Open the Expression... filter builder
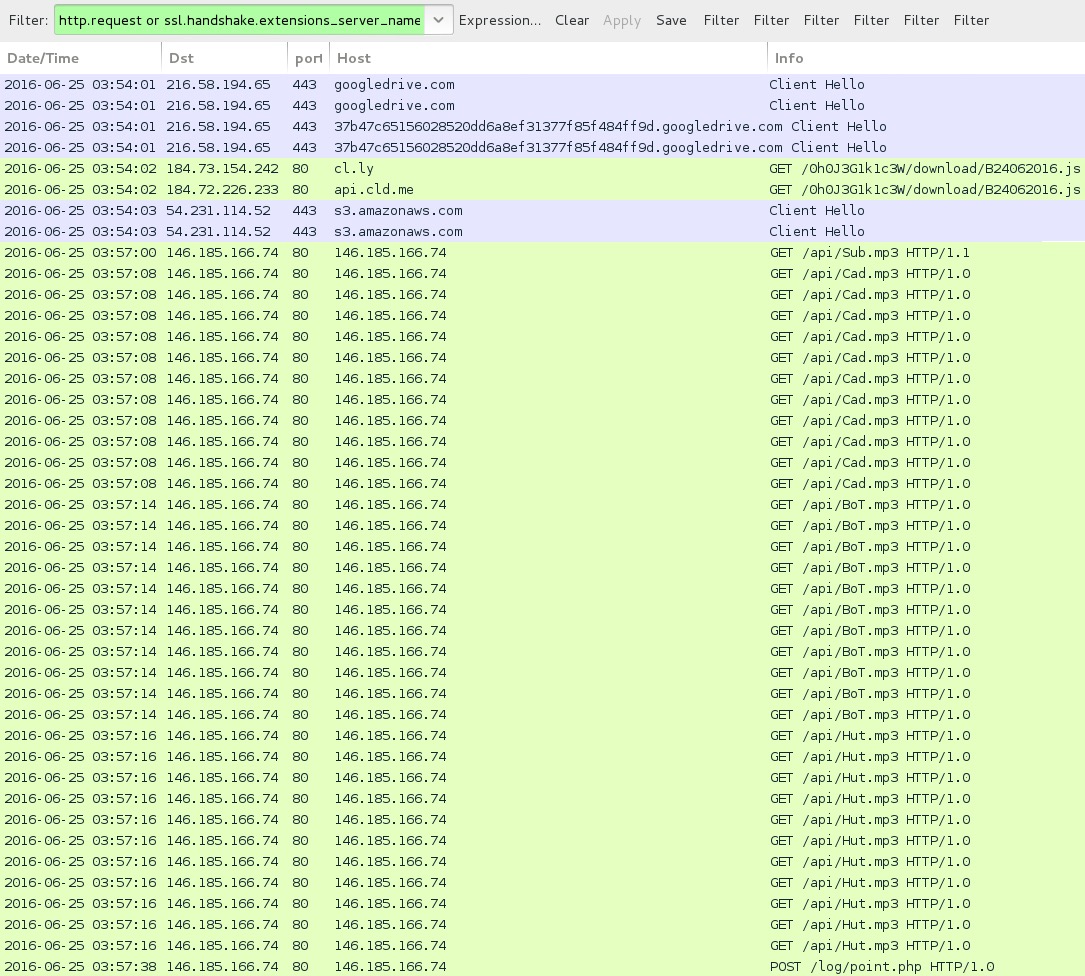 500,20
